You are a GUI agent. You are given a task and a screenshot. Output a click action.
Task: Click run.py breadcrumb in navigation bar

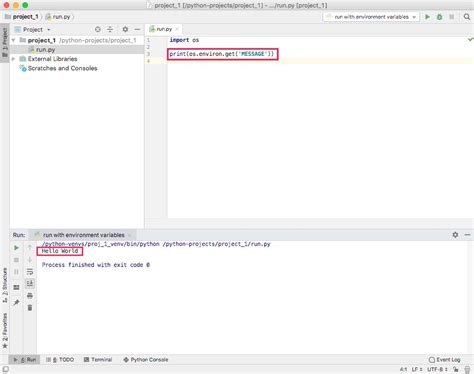coord(58,17)
